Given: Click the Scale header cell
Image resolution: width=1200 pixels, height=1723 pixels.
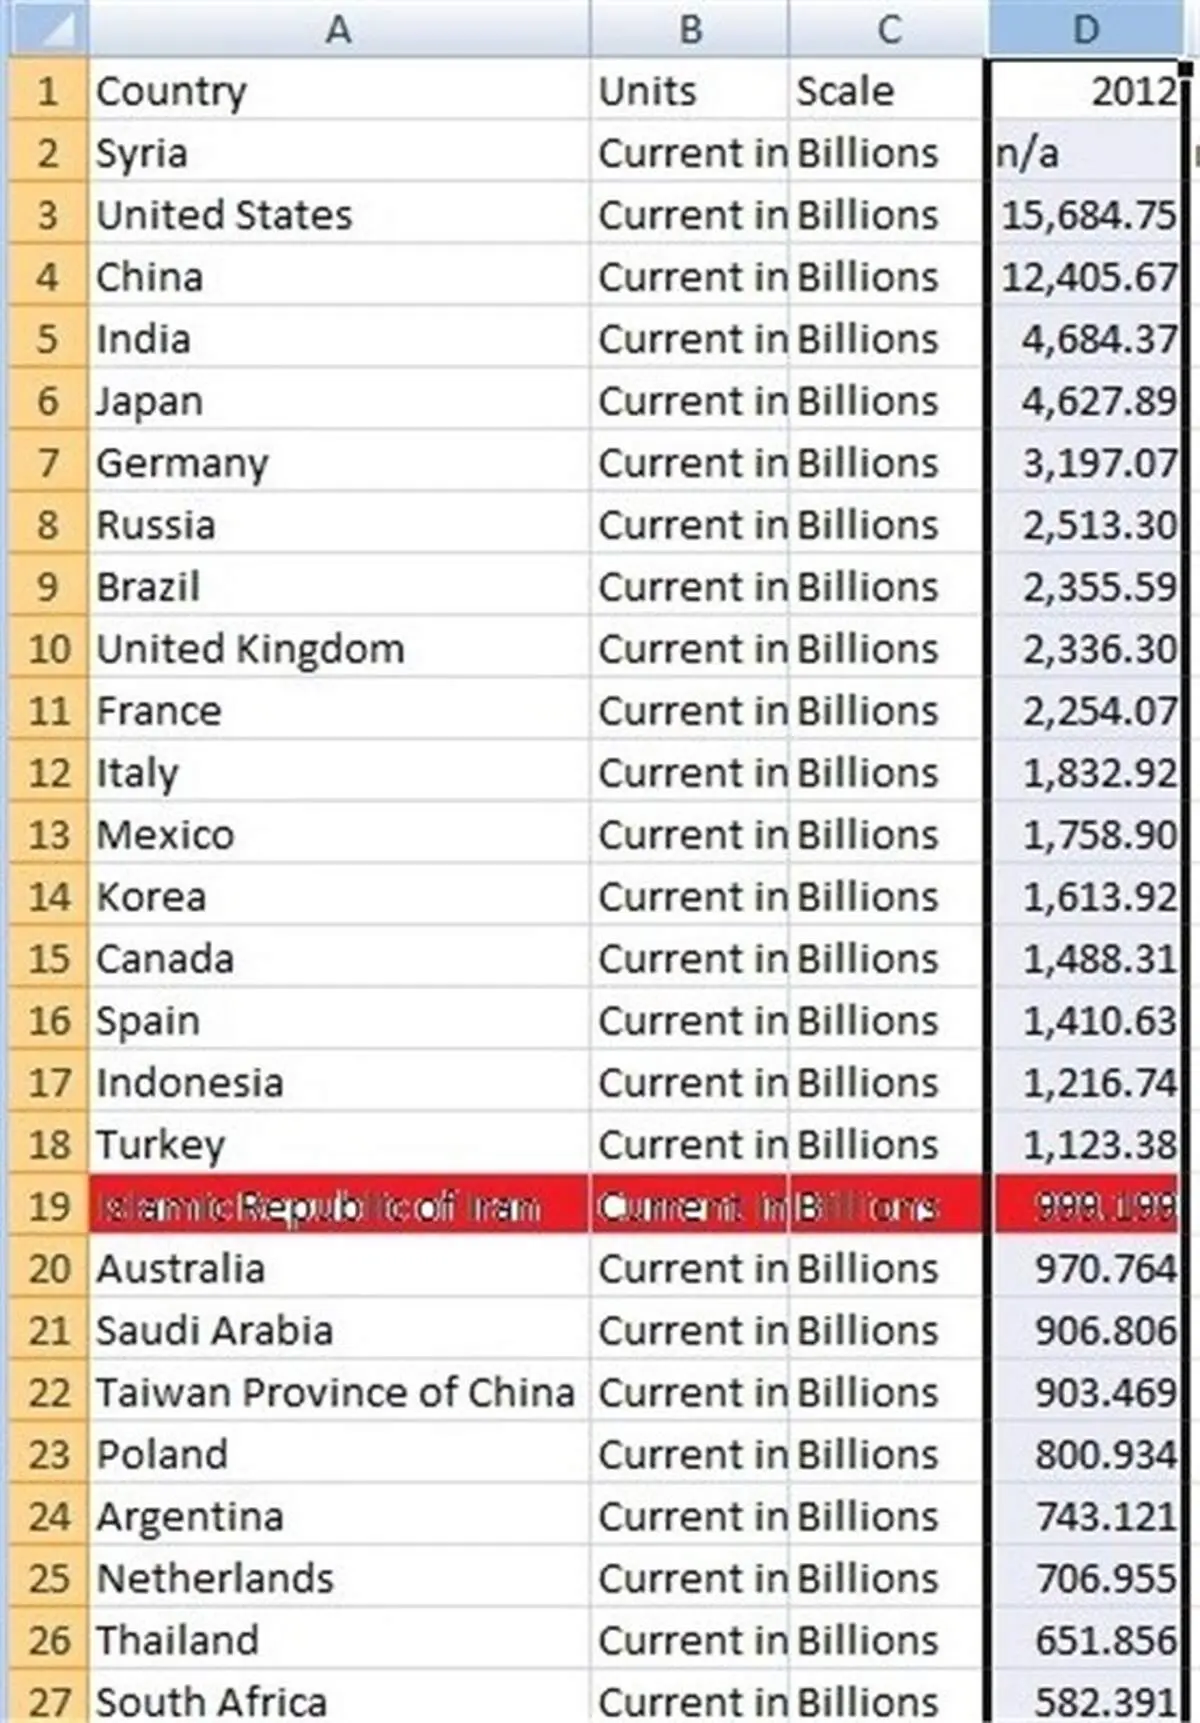Looking at the screenshot, I should tap(888, 90).
